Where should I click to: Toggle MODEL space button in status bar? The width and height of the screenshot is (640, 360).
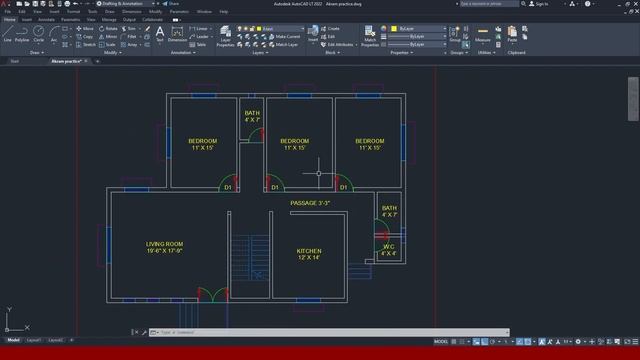coord(441,342)
